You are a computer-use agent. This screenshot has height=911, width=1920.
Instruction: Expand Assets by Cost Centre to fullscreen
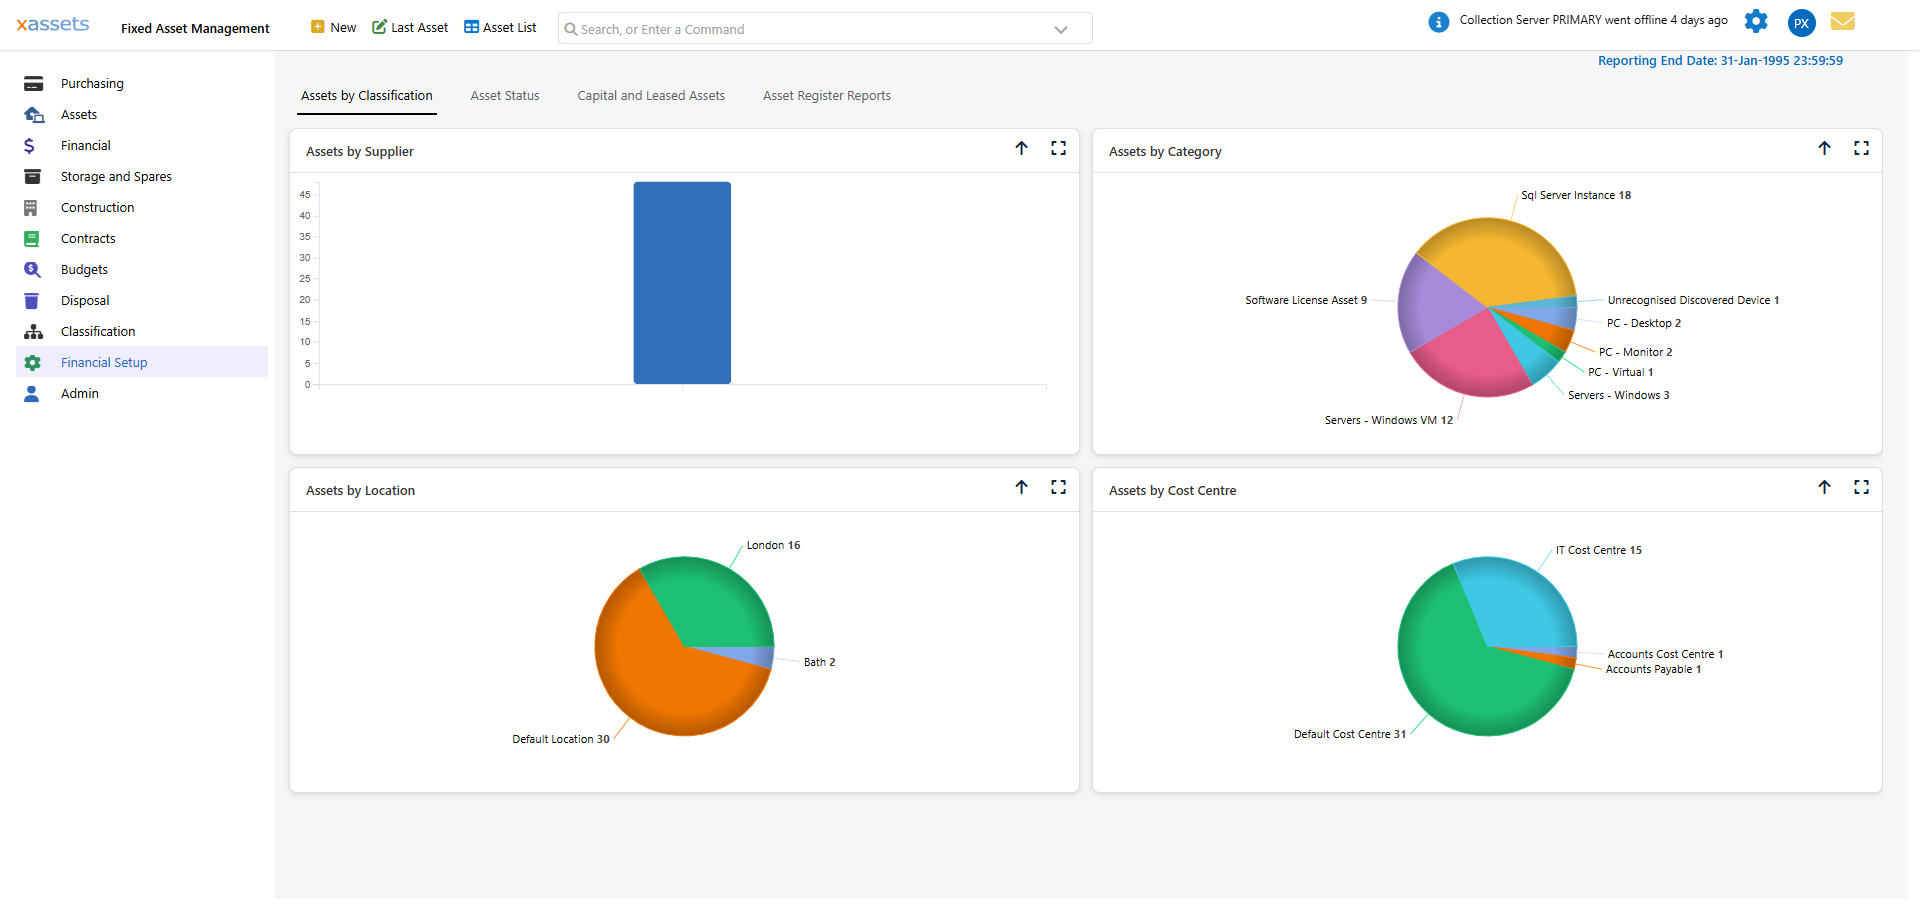1862,487
